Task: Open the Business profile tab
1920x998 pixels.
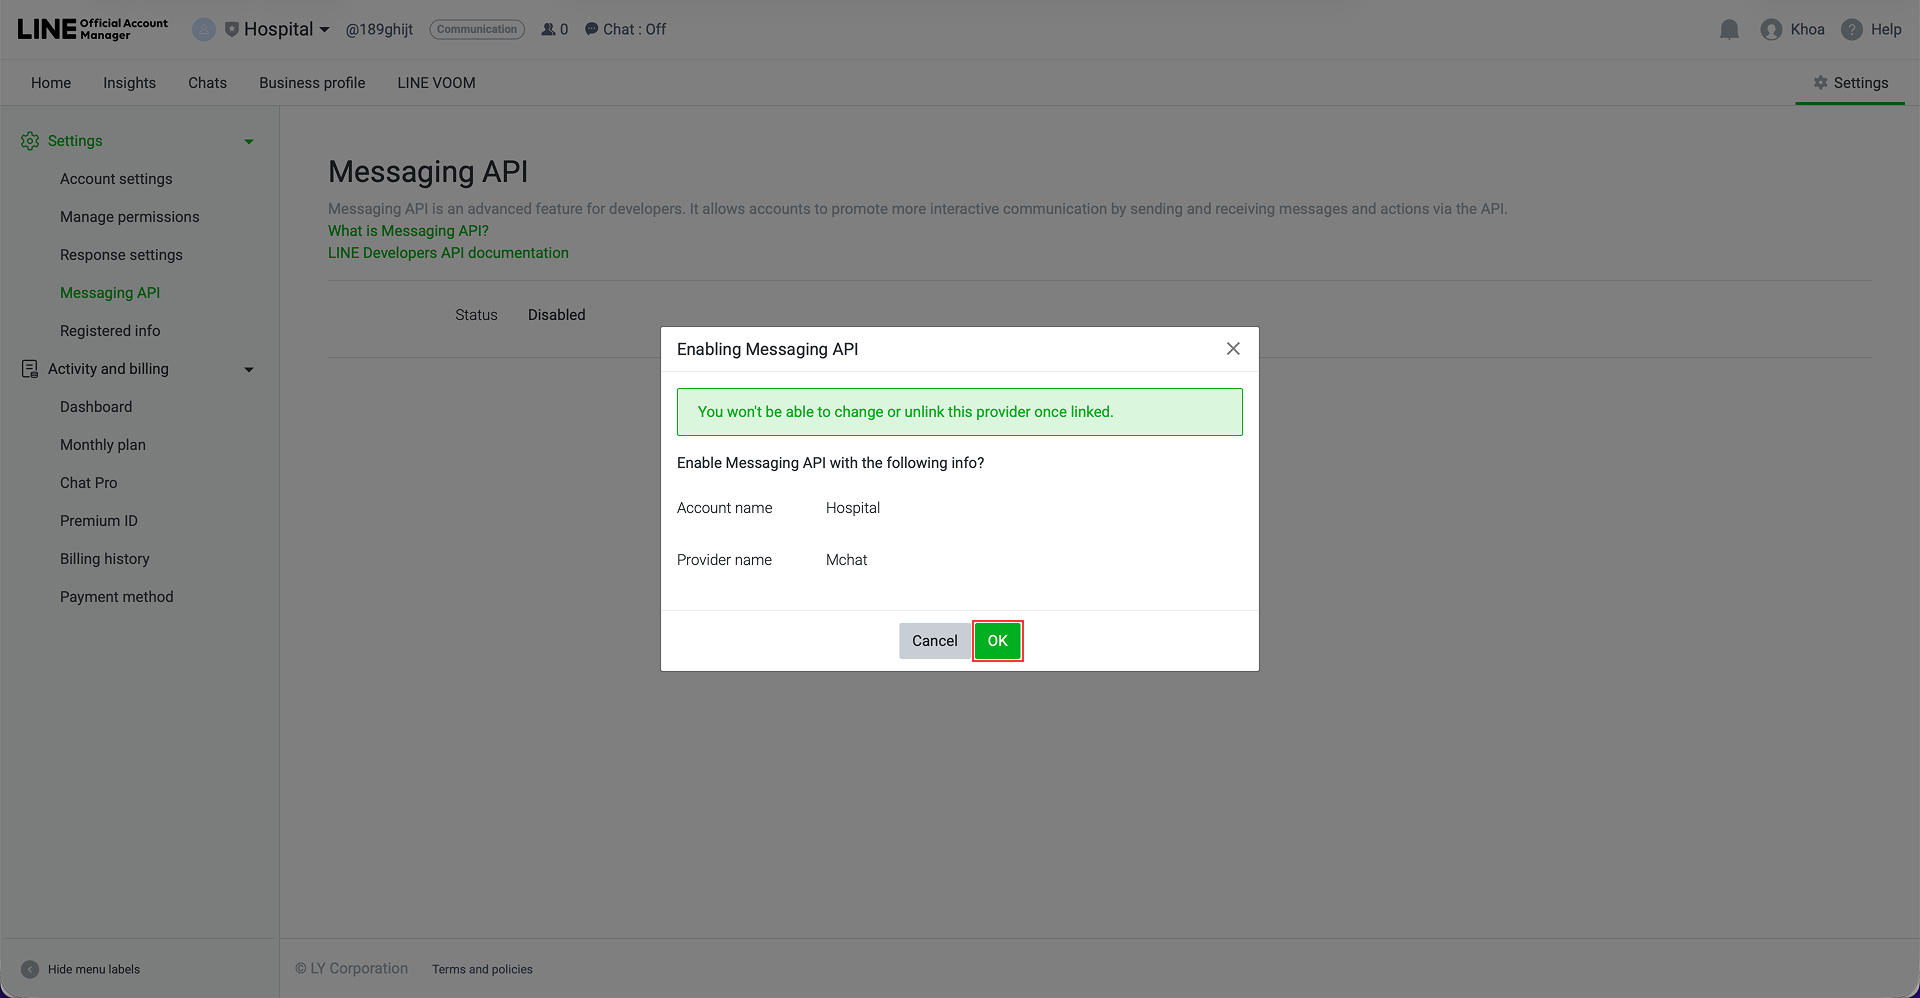Action: (311, 82)
